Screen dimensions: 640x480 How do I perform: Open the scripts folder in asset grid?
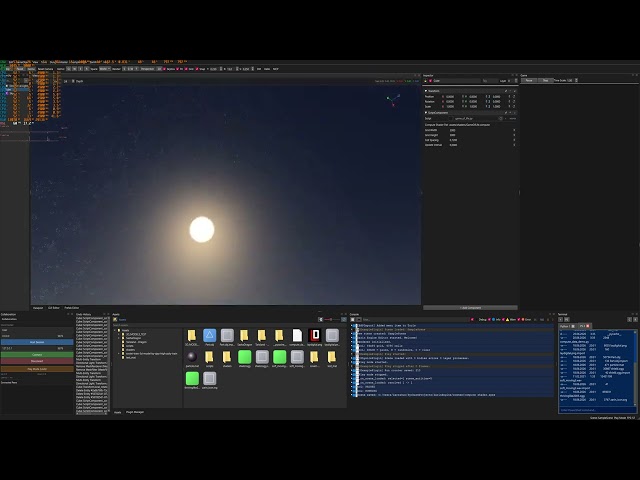click(209, 357)
